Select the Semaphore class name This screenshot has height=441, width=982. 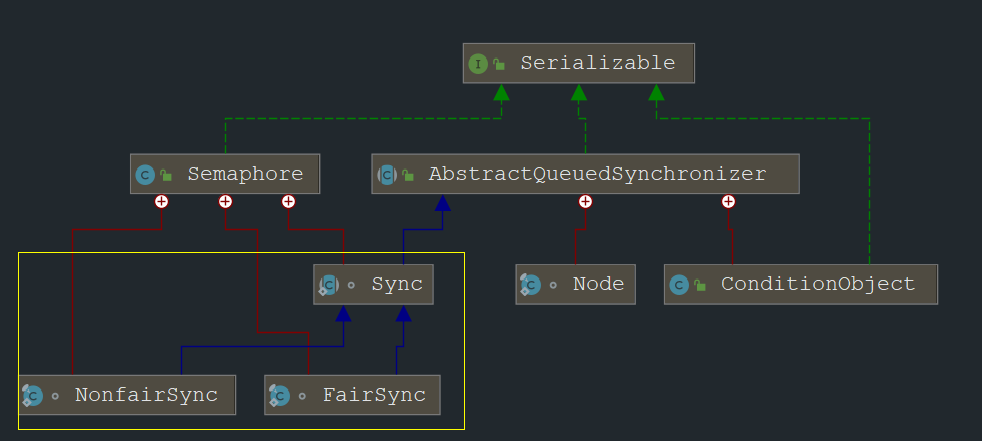pos(245,174)
